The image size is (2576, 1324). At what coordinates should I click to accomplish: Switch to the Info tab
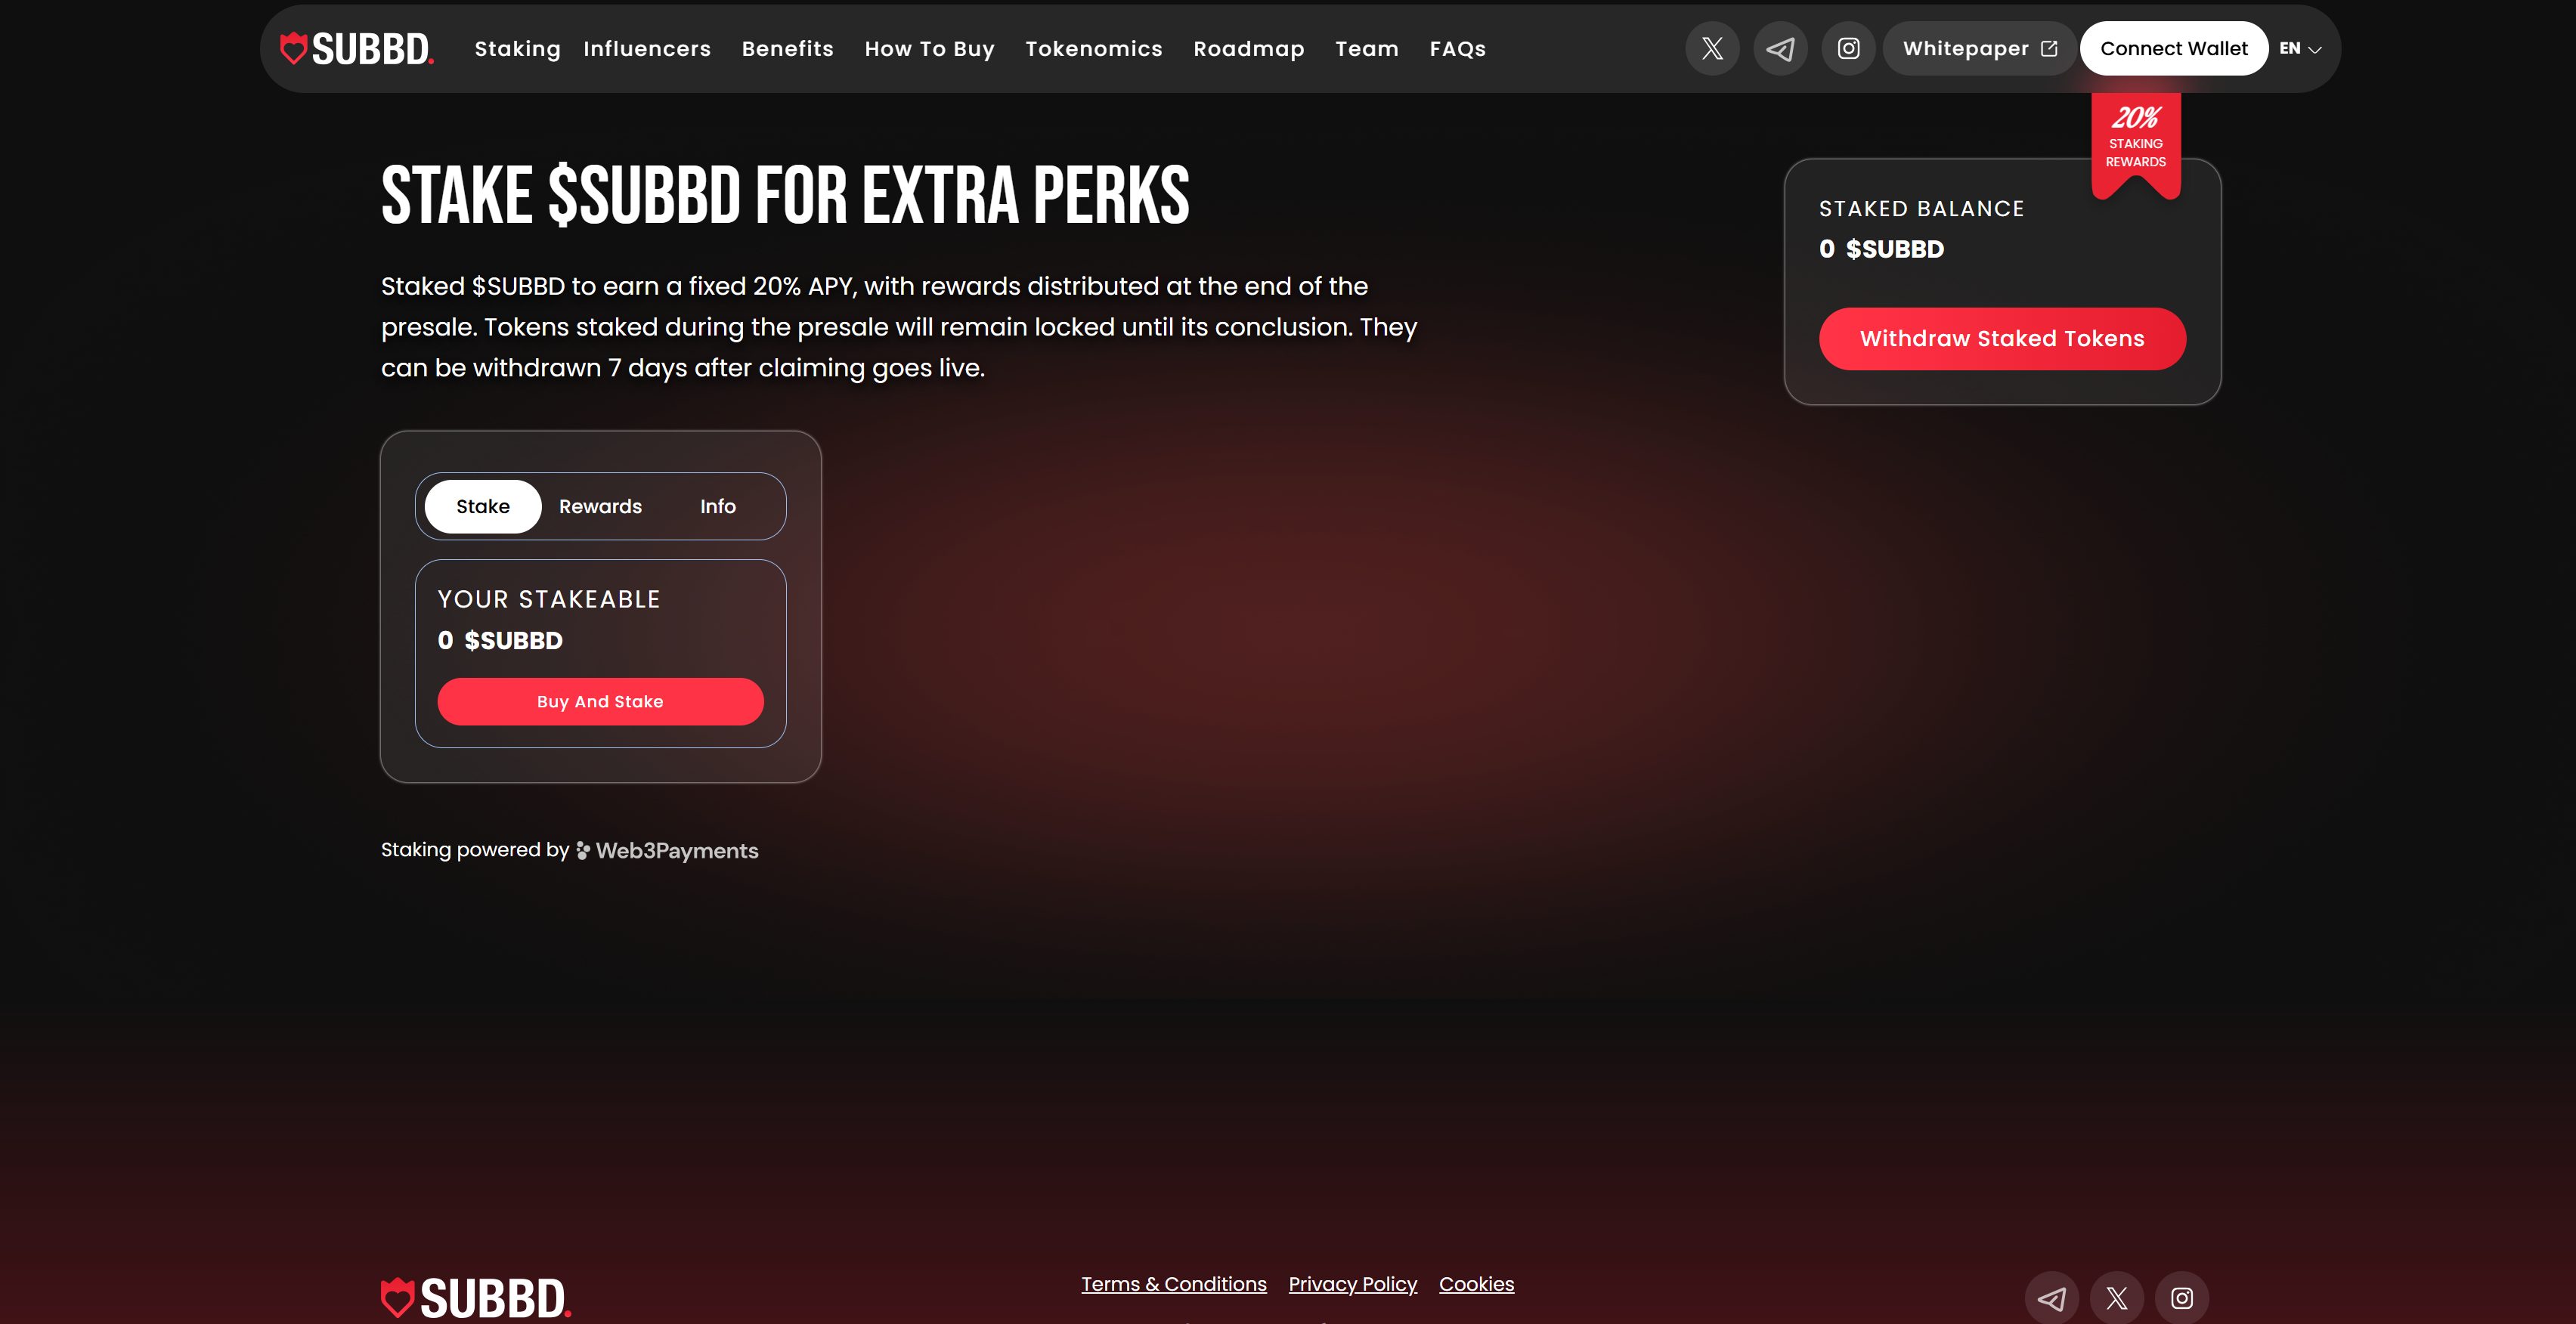718,506
